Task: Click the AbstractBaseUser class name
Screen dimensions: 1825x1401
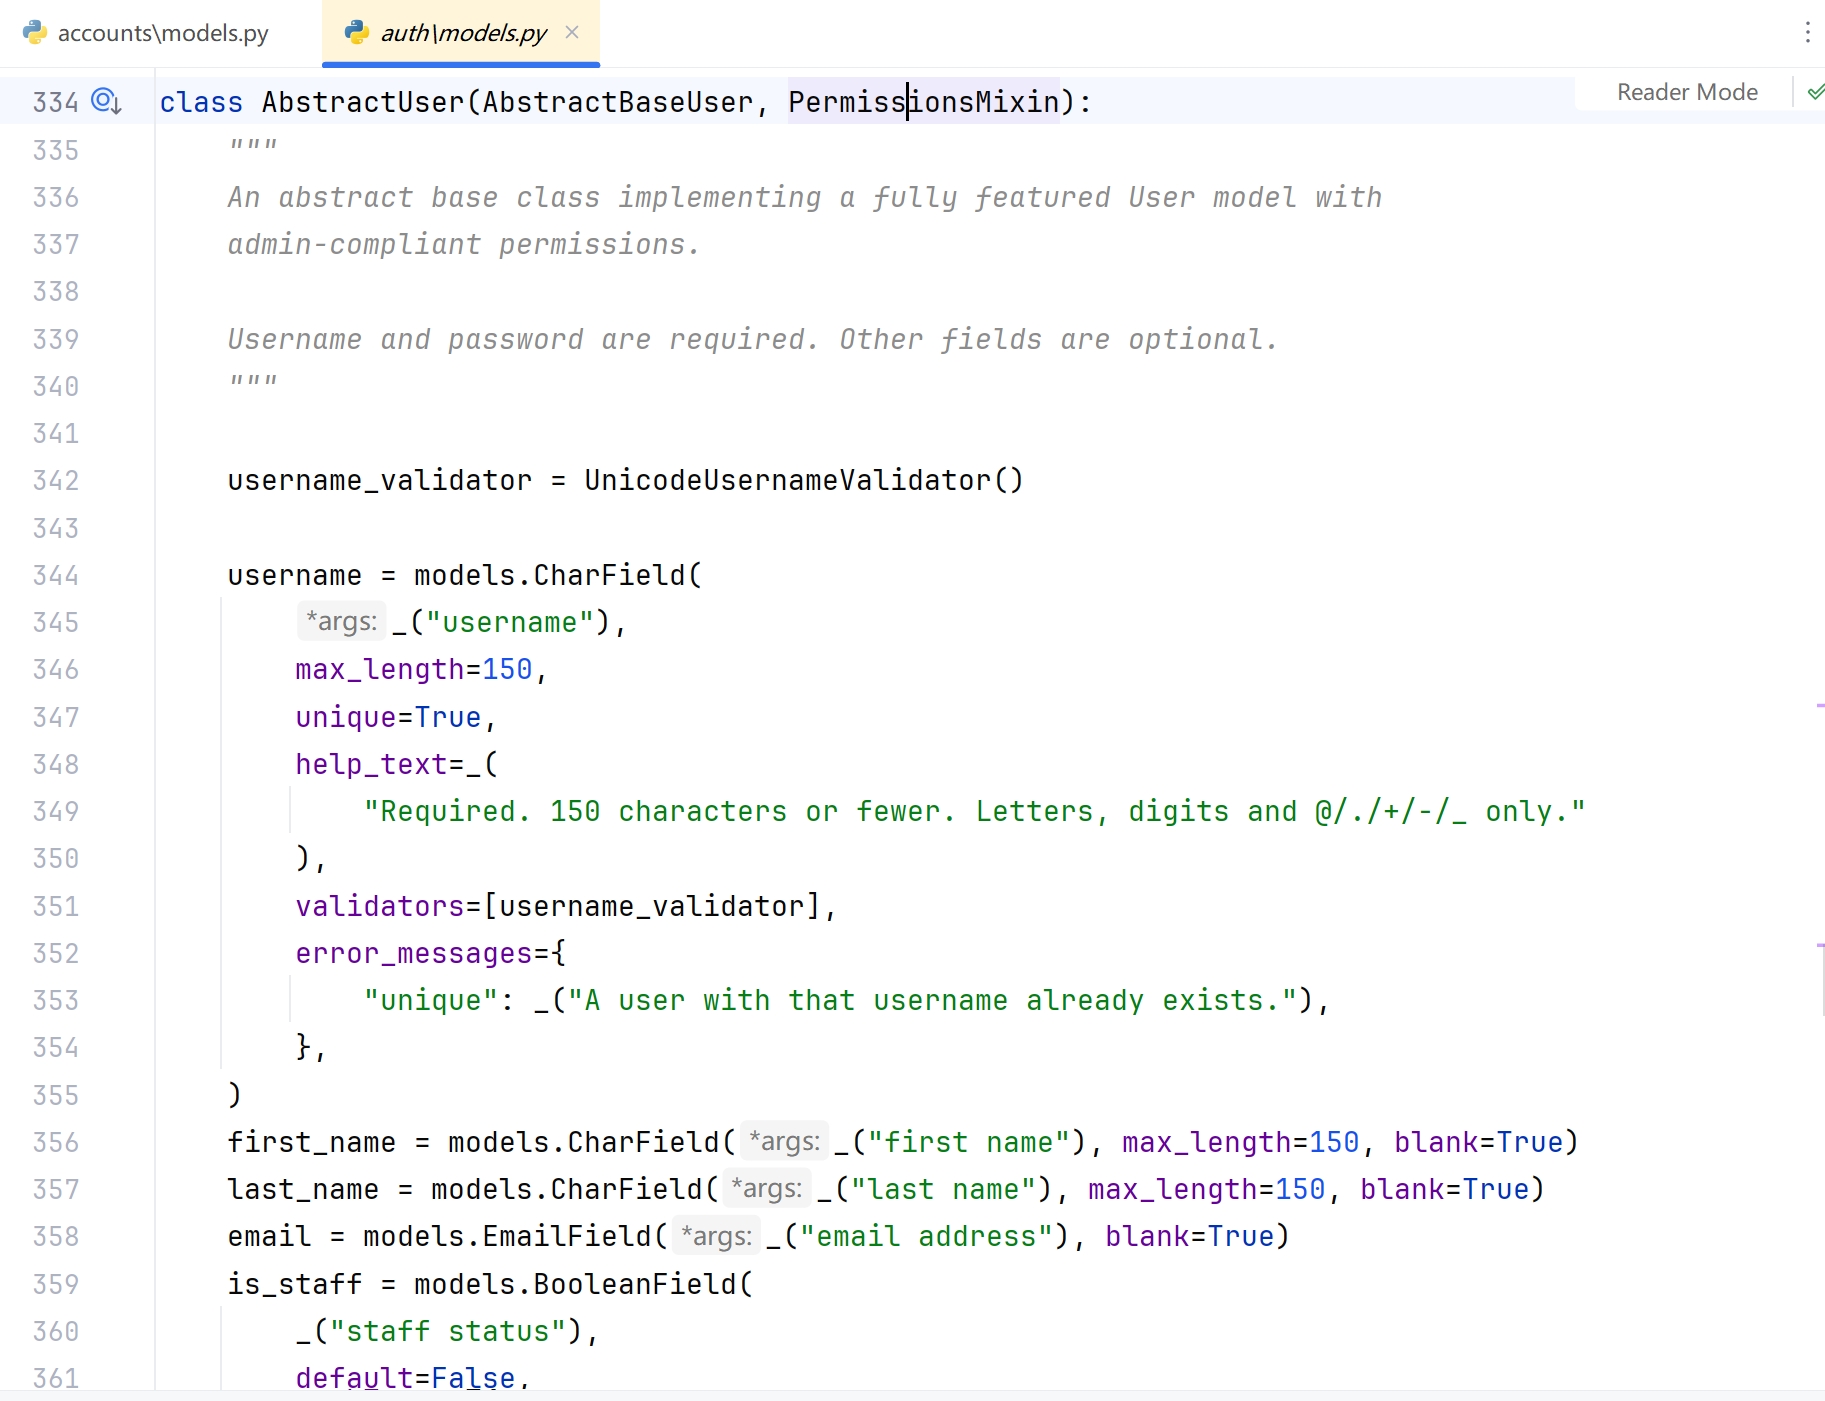Action: 617,102
